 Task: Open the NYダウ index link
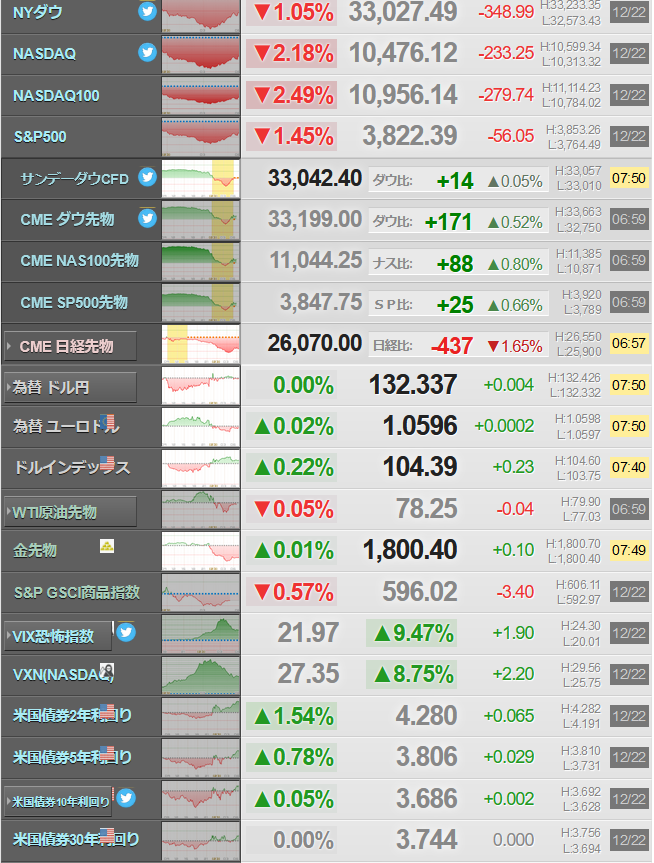click(37, 12)
